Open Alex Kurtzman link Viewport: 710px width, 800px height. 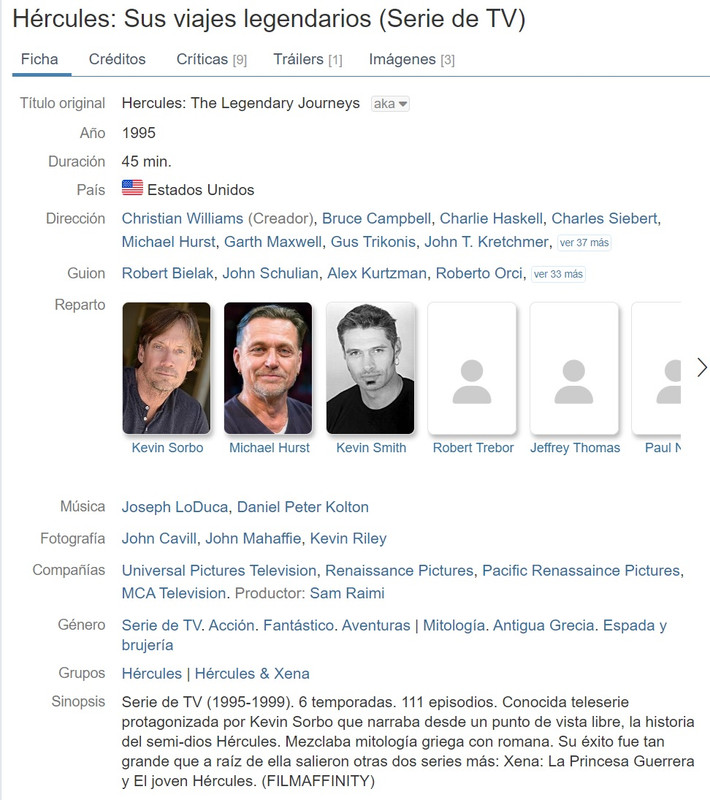[377, 273]
